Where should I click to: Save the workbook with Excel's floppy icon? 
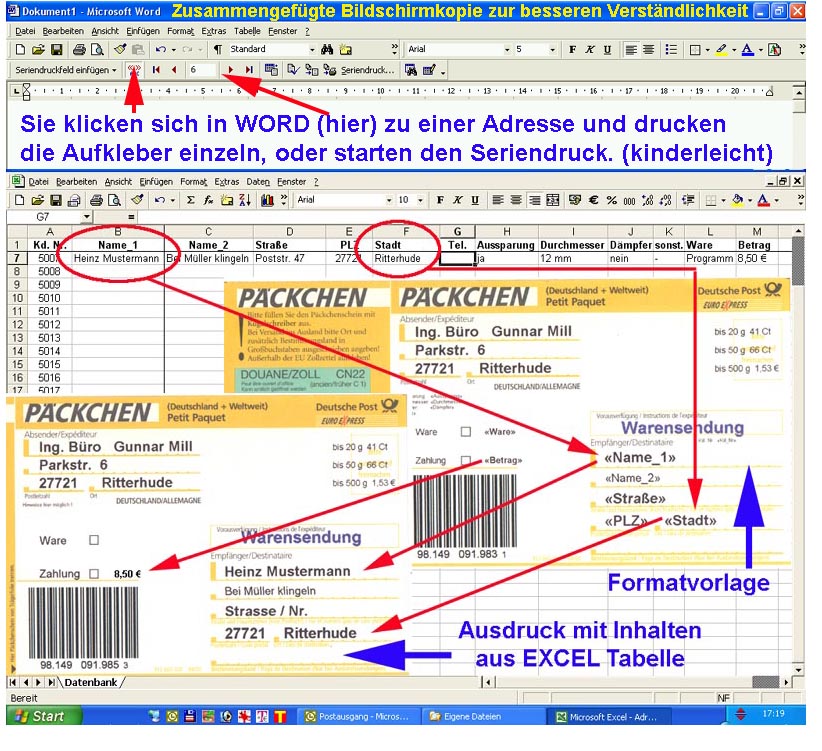point(56,200)
